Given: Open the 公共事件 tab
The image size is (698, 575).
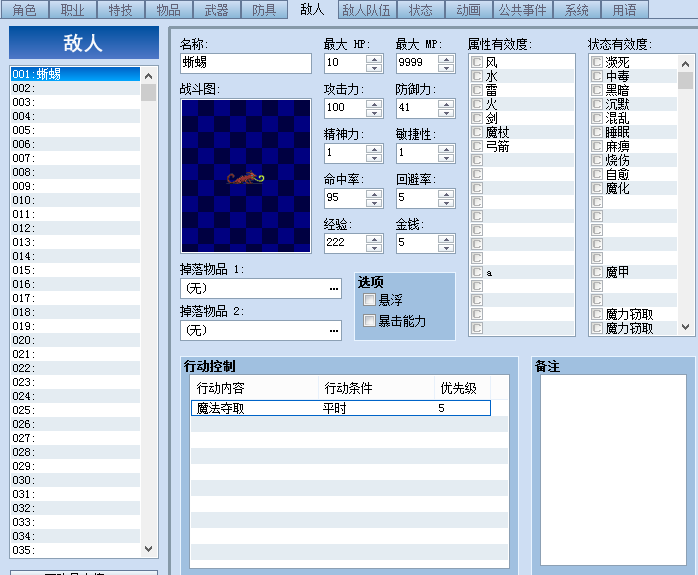Looking at the screenshot, I should [x=523, y=10].
